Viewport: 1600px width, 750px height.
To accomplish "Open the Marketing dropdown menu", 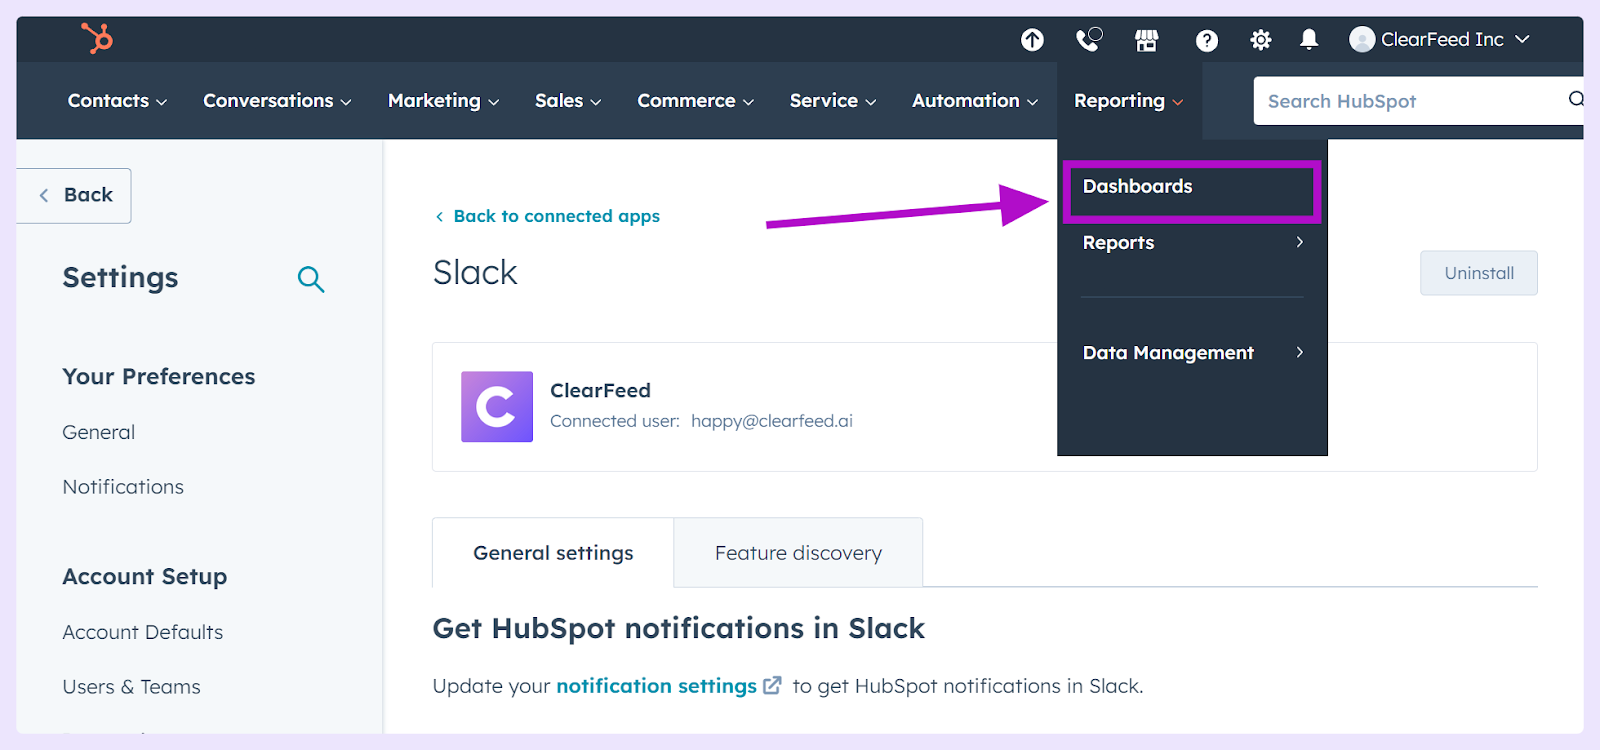I will point(443,101).
